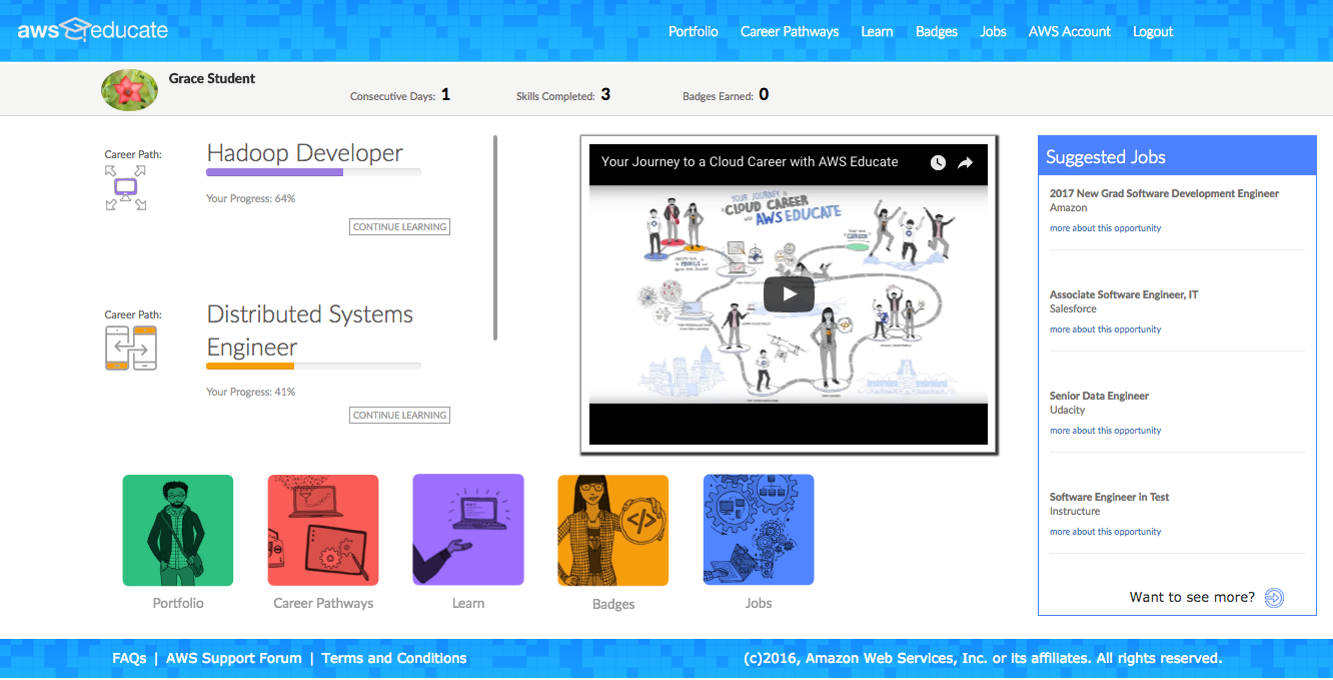Click the arrow icon beside Want to see more
The width and height of the screenshot is (1333, 680).
coord(1274,598)
